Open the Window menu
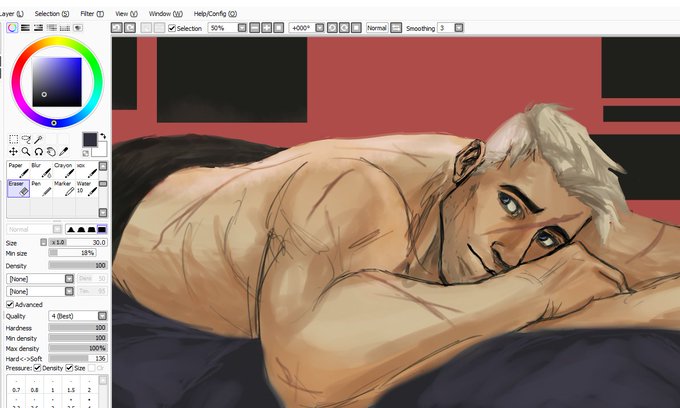680x408 pixels. point(166,14)
